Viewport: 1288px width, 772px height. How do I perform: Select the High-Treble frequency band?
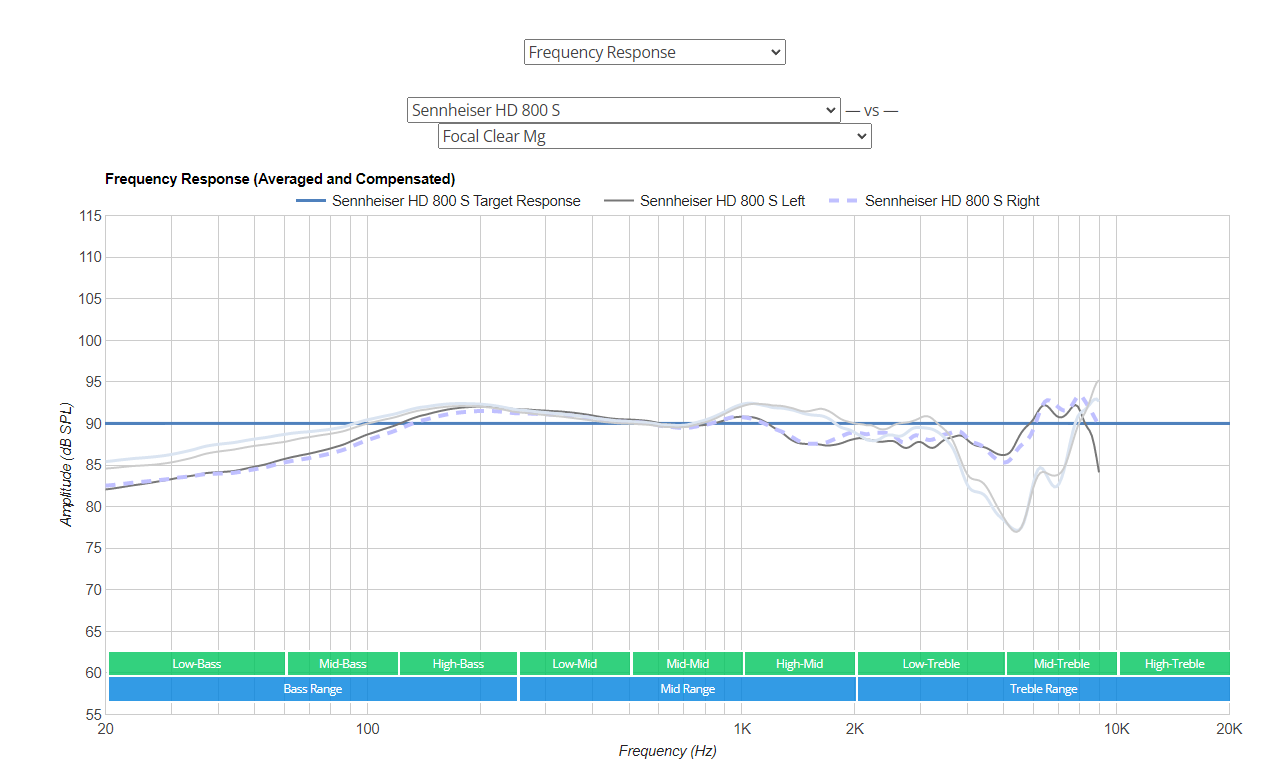click(x=1175, y=664)
